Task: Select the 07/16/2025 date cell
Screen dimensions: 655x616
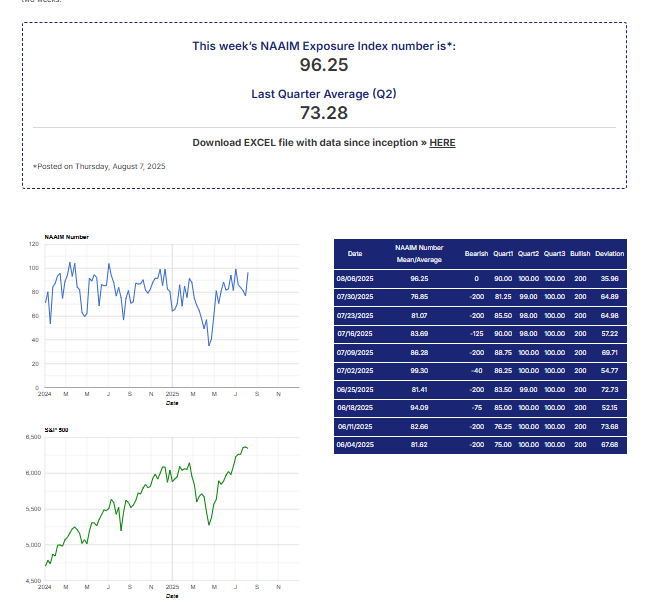Action: [355, 334]
